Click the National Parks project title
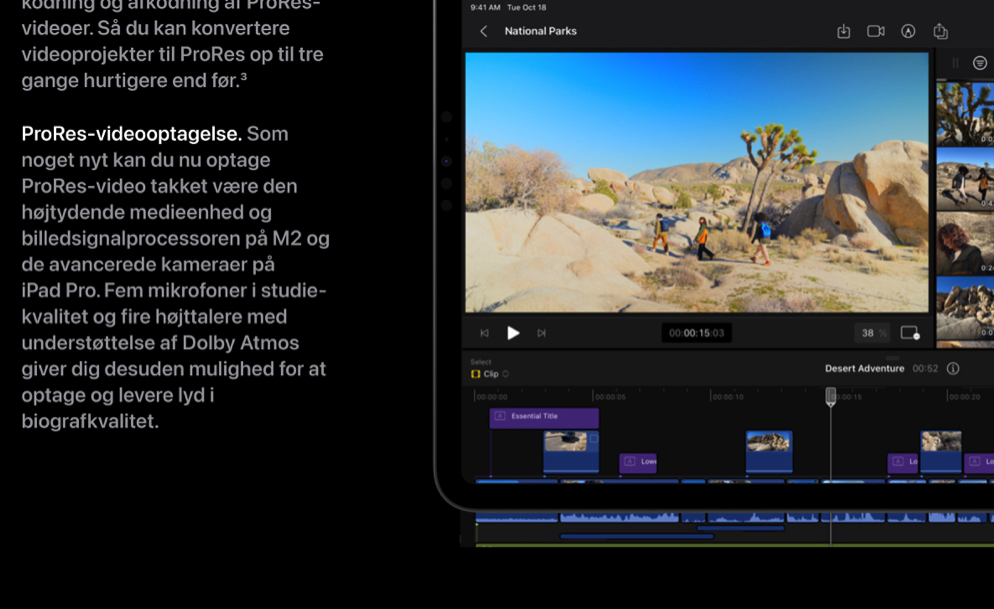Viewport: 994px width, 609px height. pos(540,31)
